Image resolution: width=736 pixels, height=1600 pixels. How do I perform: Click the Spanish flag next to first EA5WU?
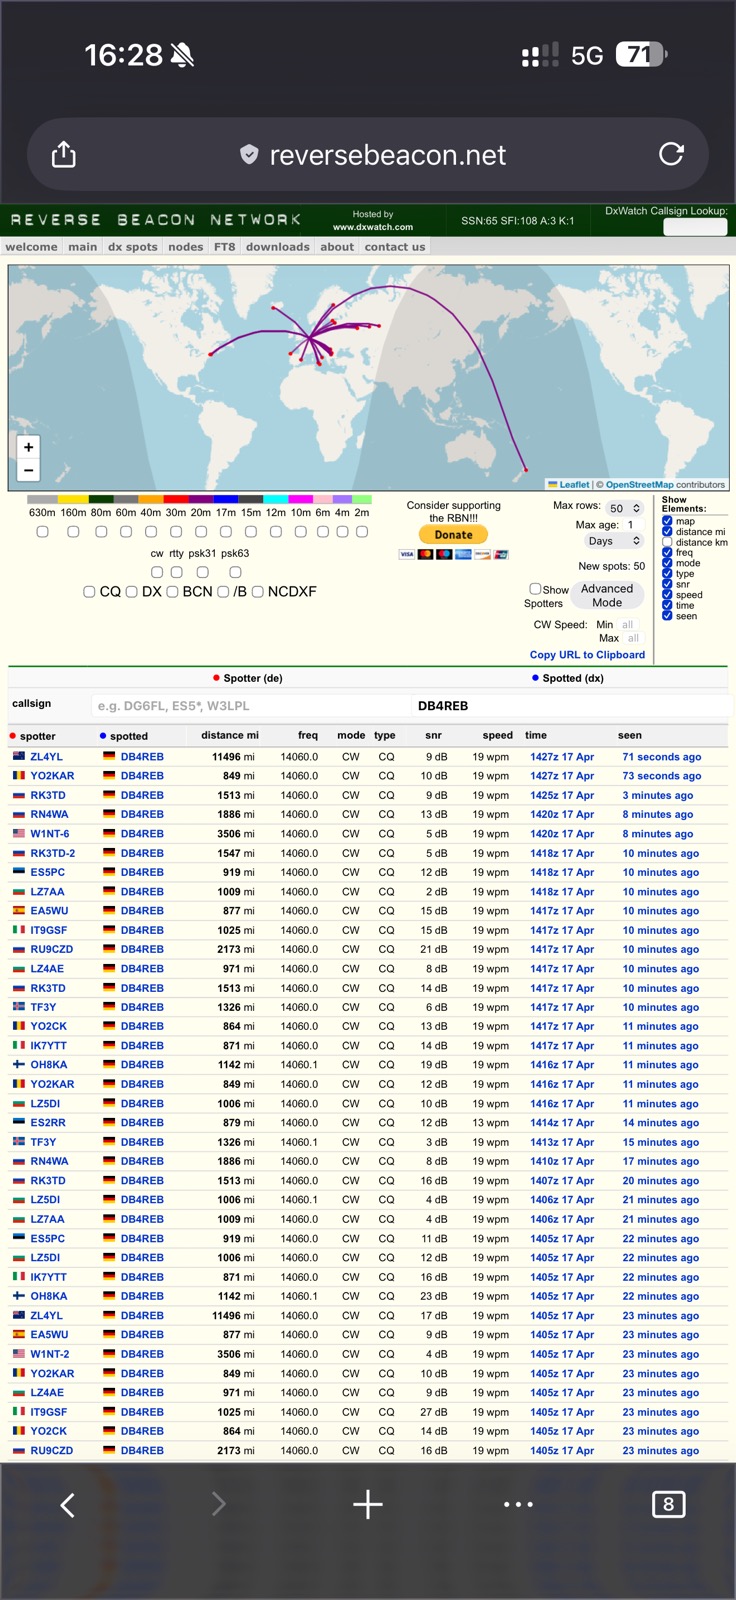[18, 911]
